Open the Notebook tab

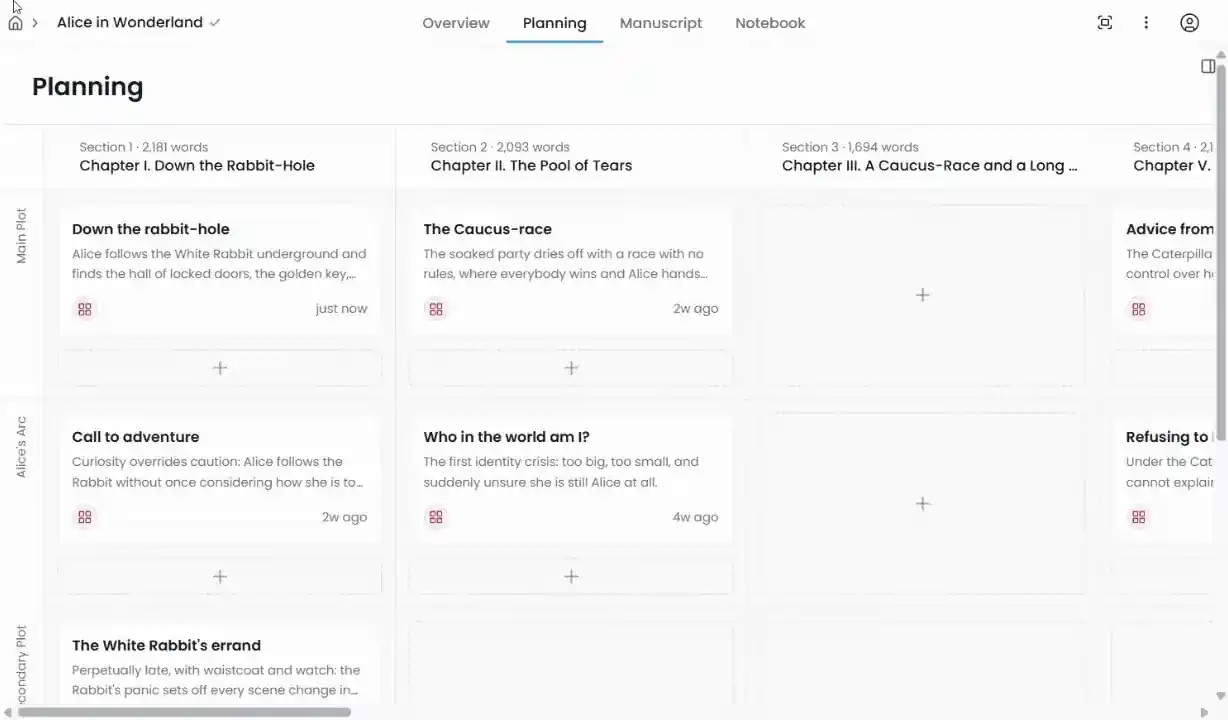pos(770,23)
